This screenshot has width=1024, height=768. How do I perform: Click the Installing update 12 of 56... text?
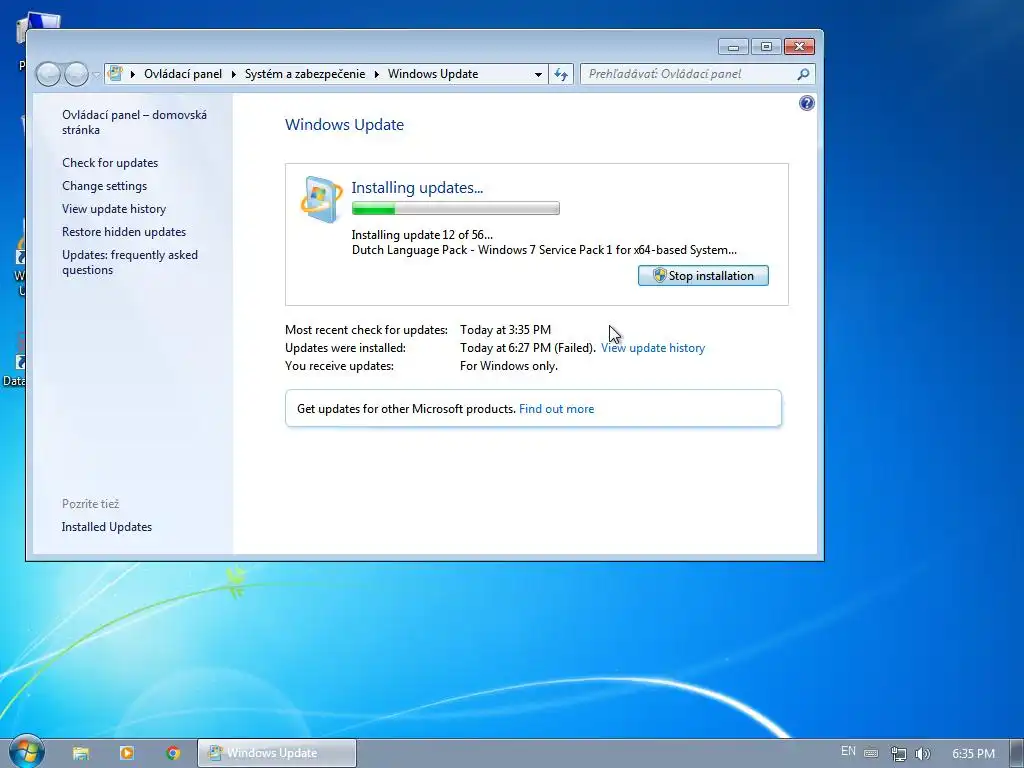(x=422, y=234)
